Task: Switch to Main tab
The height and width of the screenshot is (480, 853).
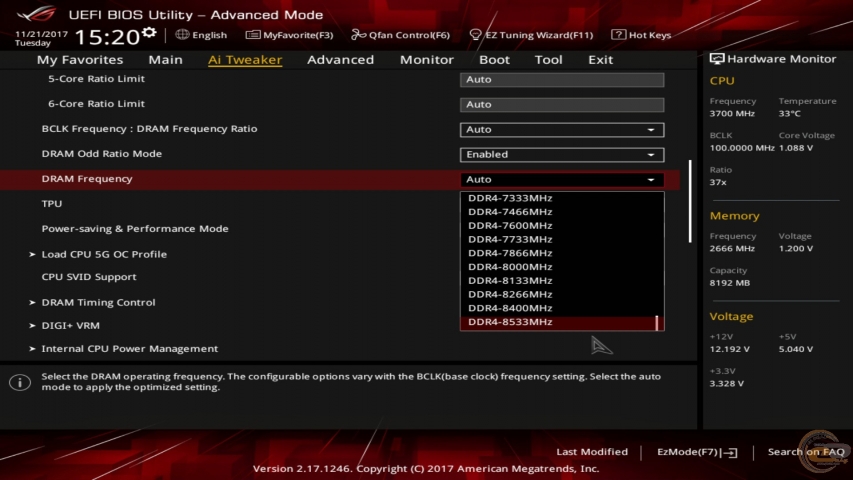Action: pos(165,59)
